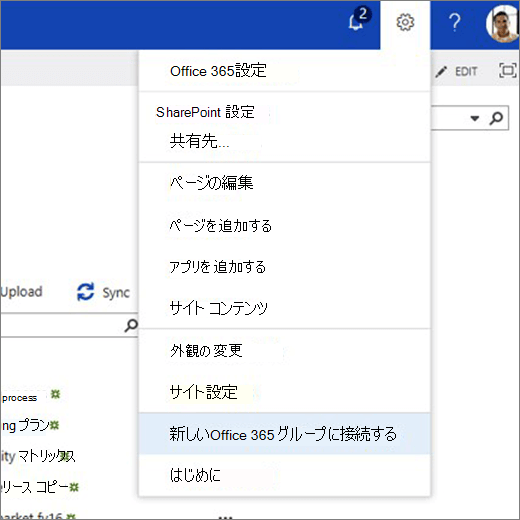The height and width of the screenshot is (520, 520).
Task: Open the document ending in process
Action: [19, 398]
